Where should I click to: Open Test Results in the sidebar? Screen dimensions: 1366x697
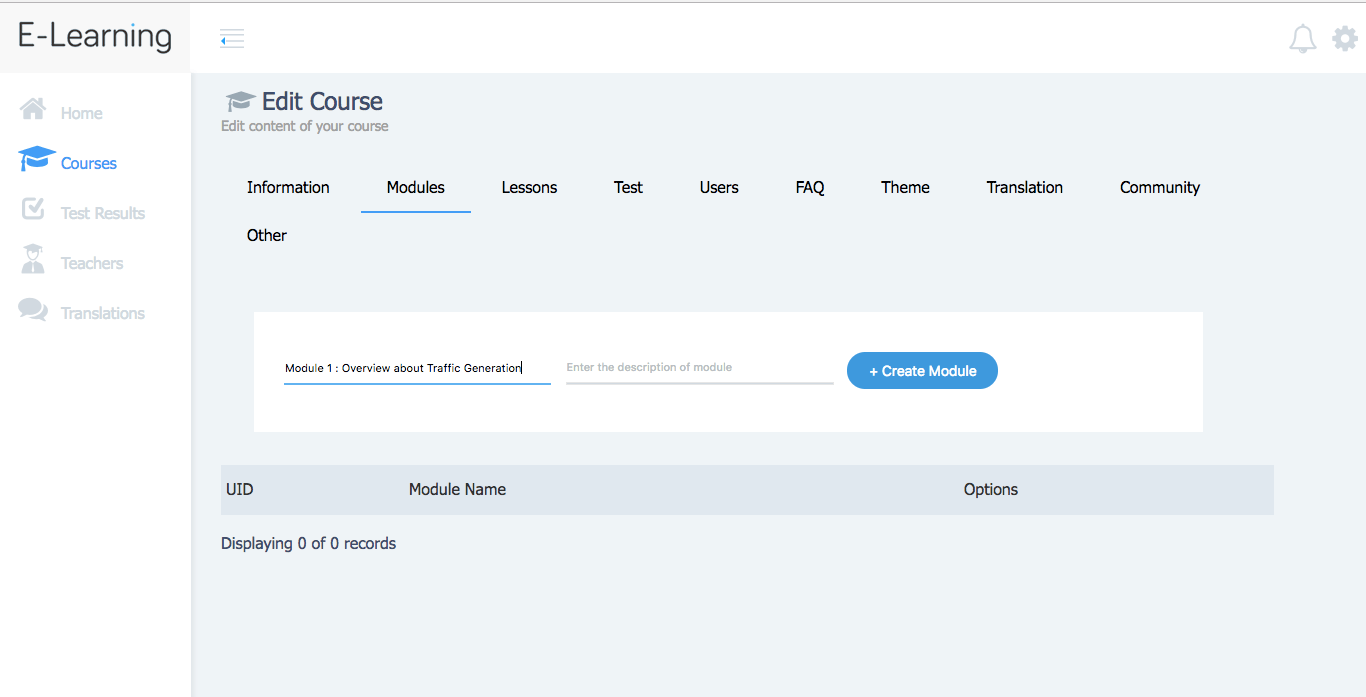point(103,214)
